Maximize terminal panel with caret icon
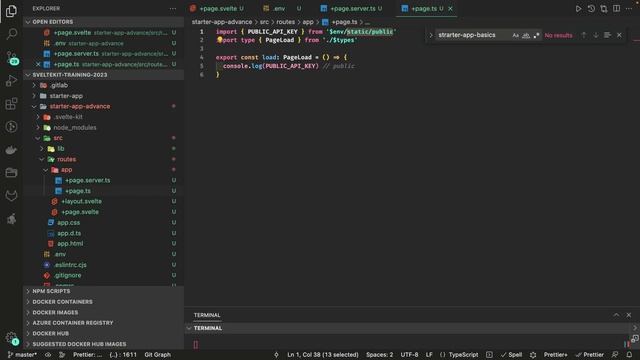Image resolution: width=640 pixels, height=360 pixels. point(616,315)
